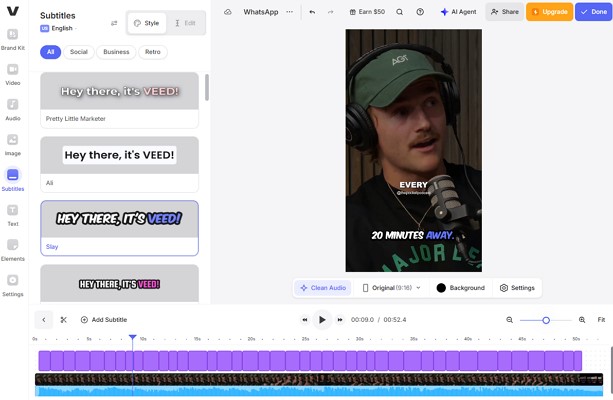This screenshot has width=613, height=400.
Task: Adjust the timeline zoom slider handle
Action: (546, 320)
